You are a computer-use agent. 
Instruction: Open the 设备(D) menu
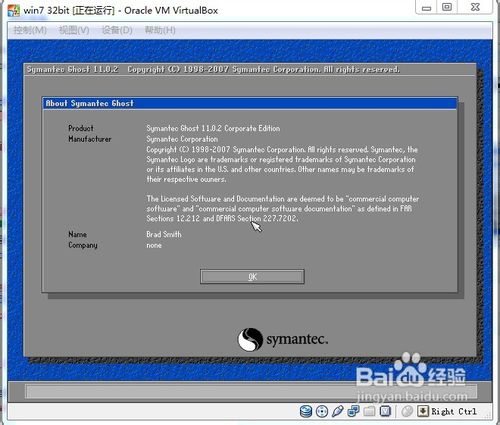pos(117,30)
